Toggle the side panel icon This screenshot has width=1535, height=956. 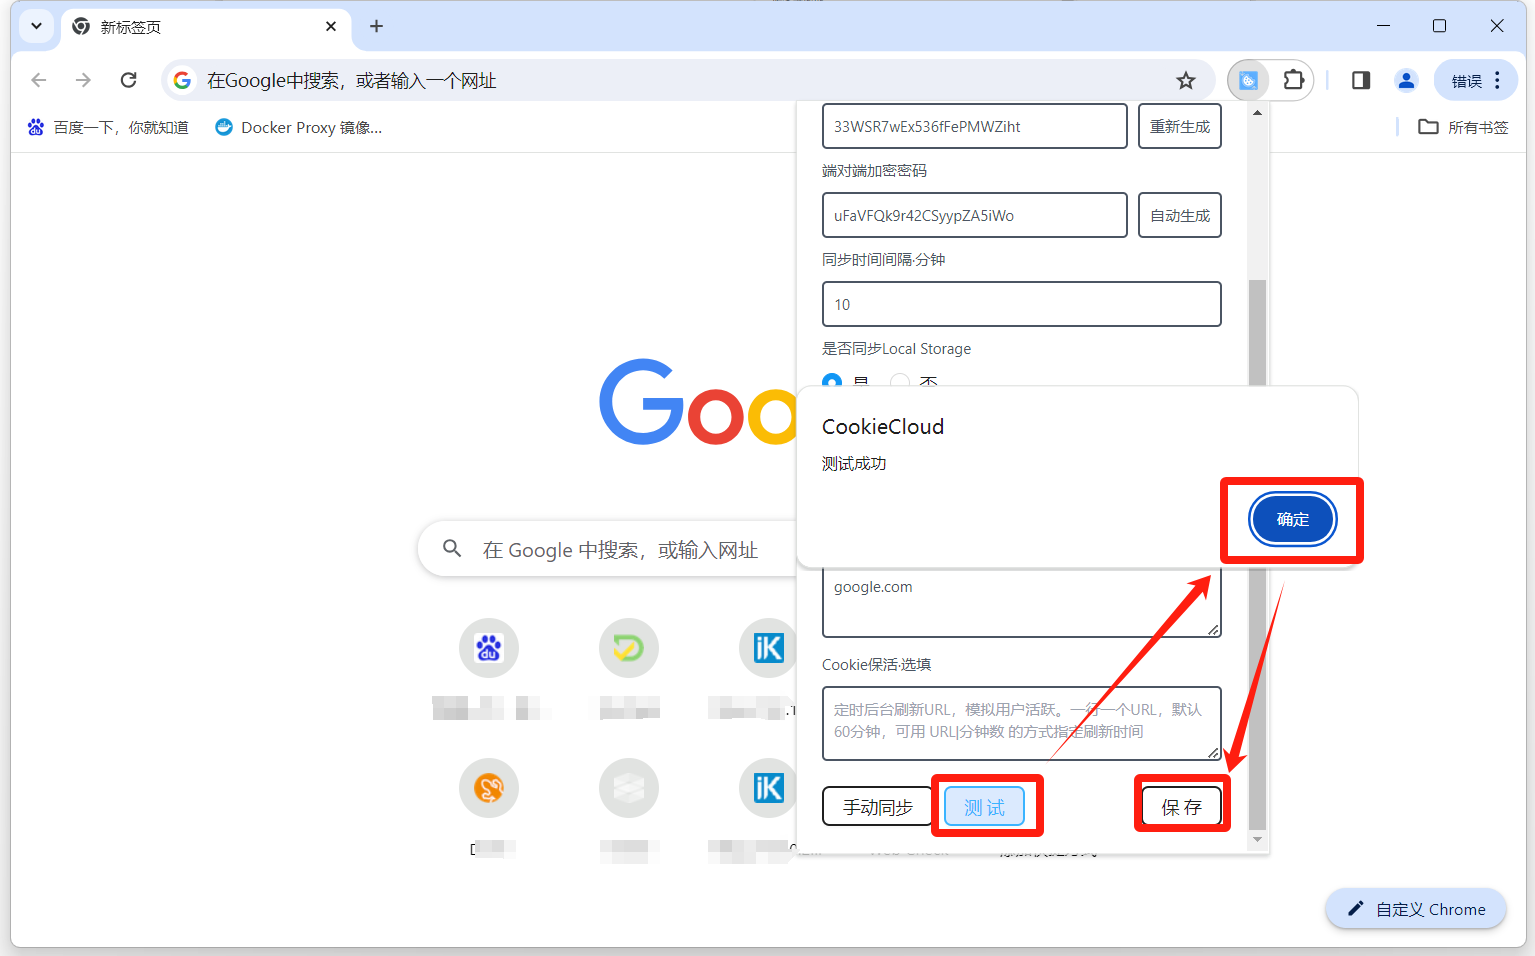click(x=1360, y=80)
